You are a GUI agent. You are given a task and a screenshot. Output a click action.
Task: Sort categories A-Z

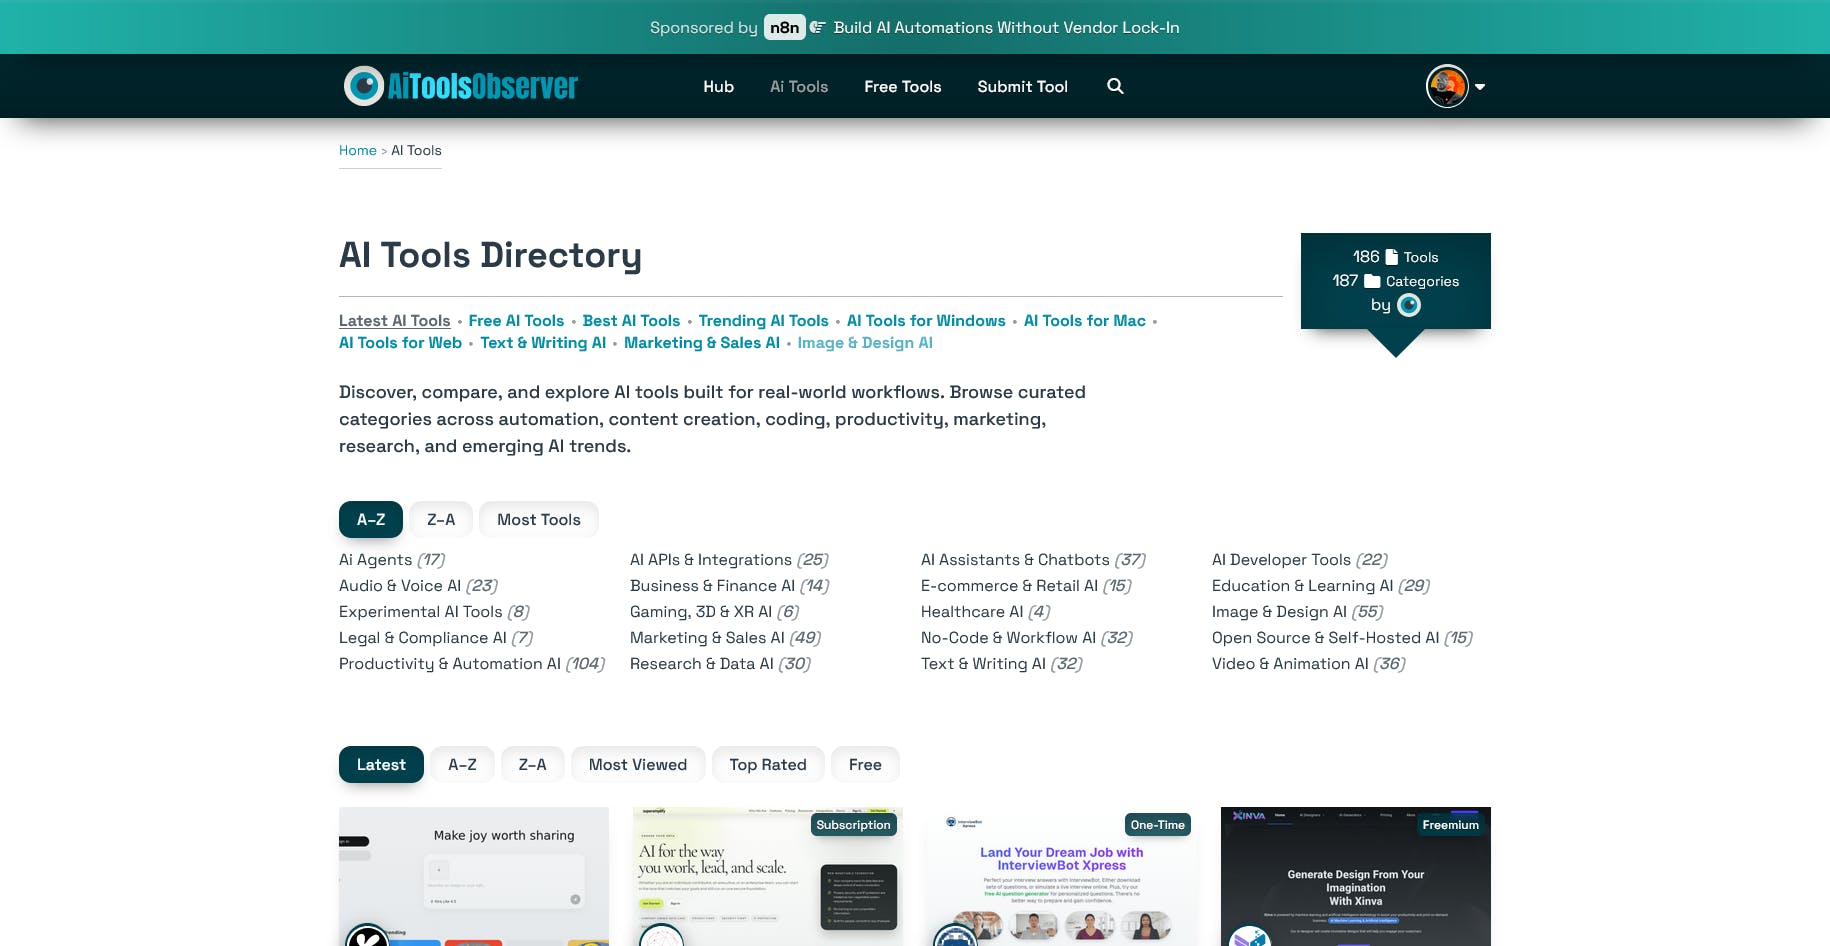pos(371,520)
